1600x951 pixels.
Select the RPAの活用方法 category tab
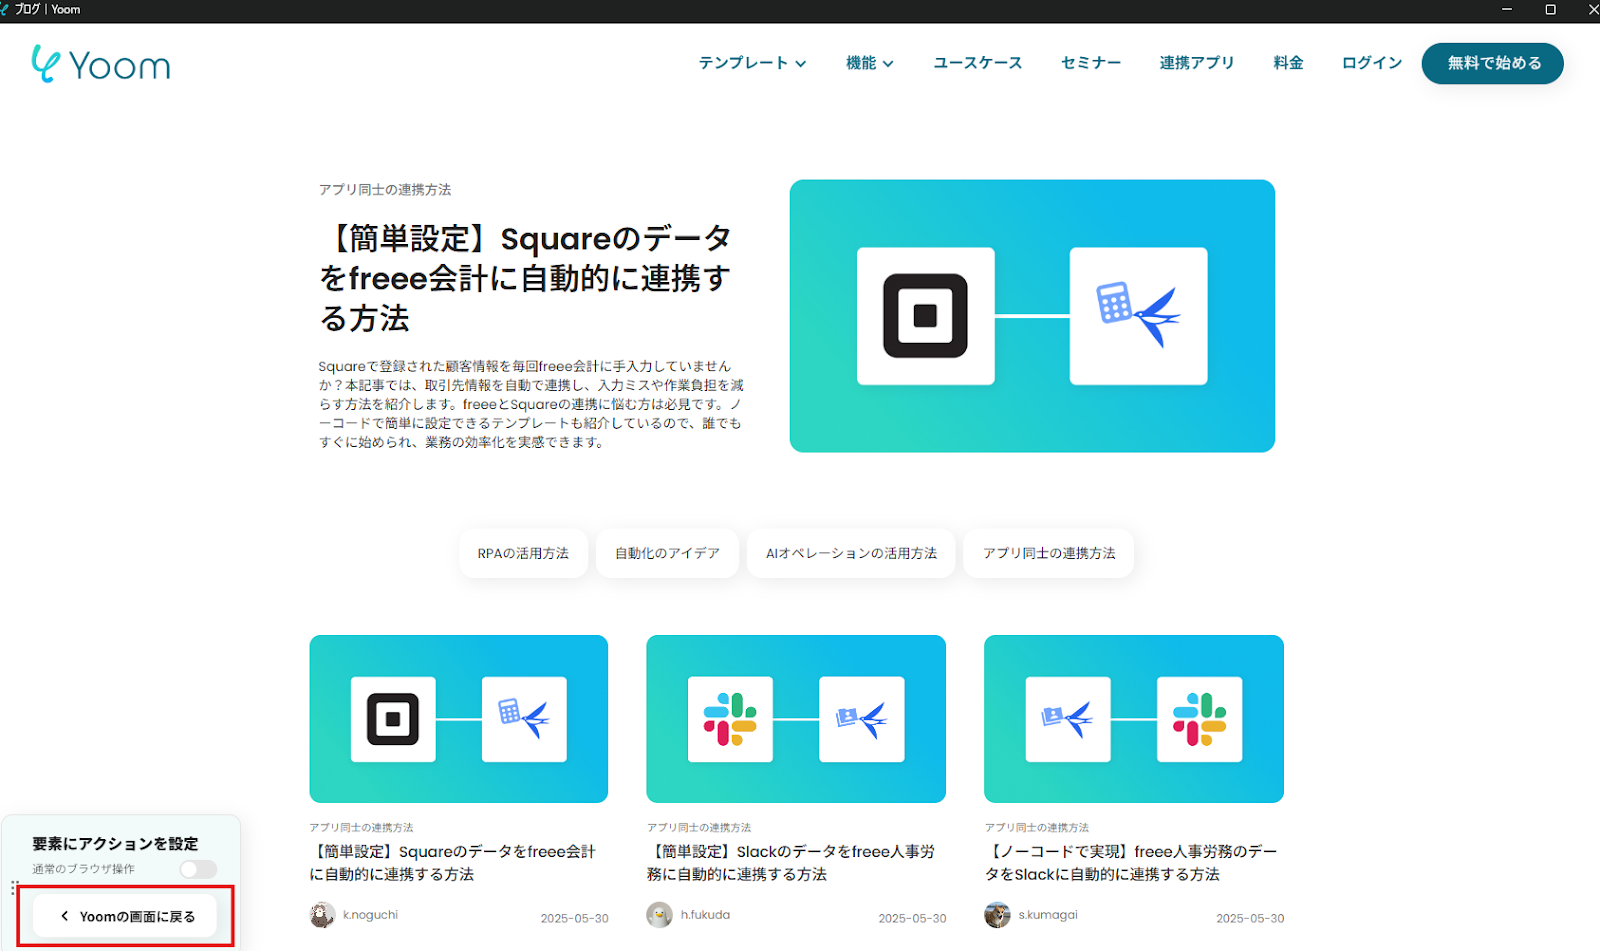coord(523,553)
